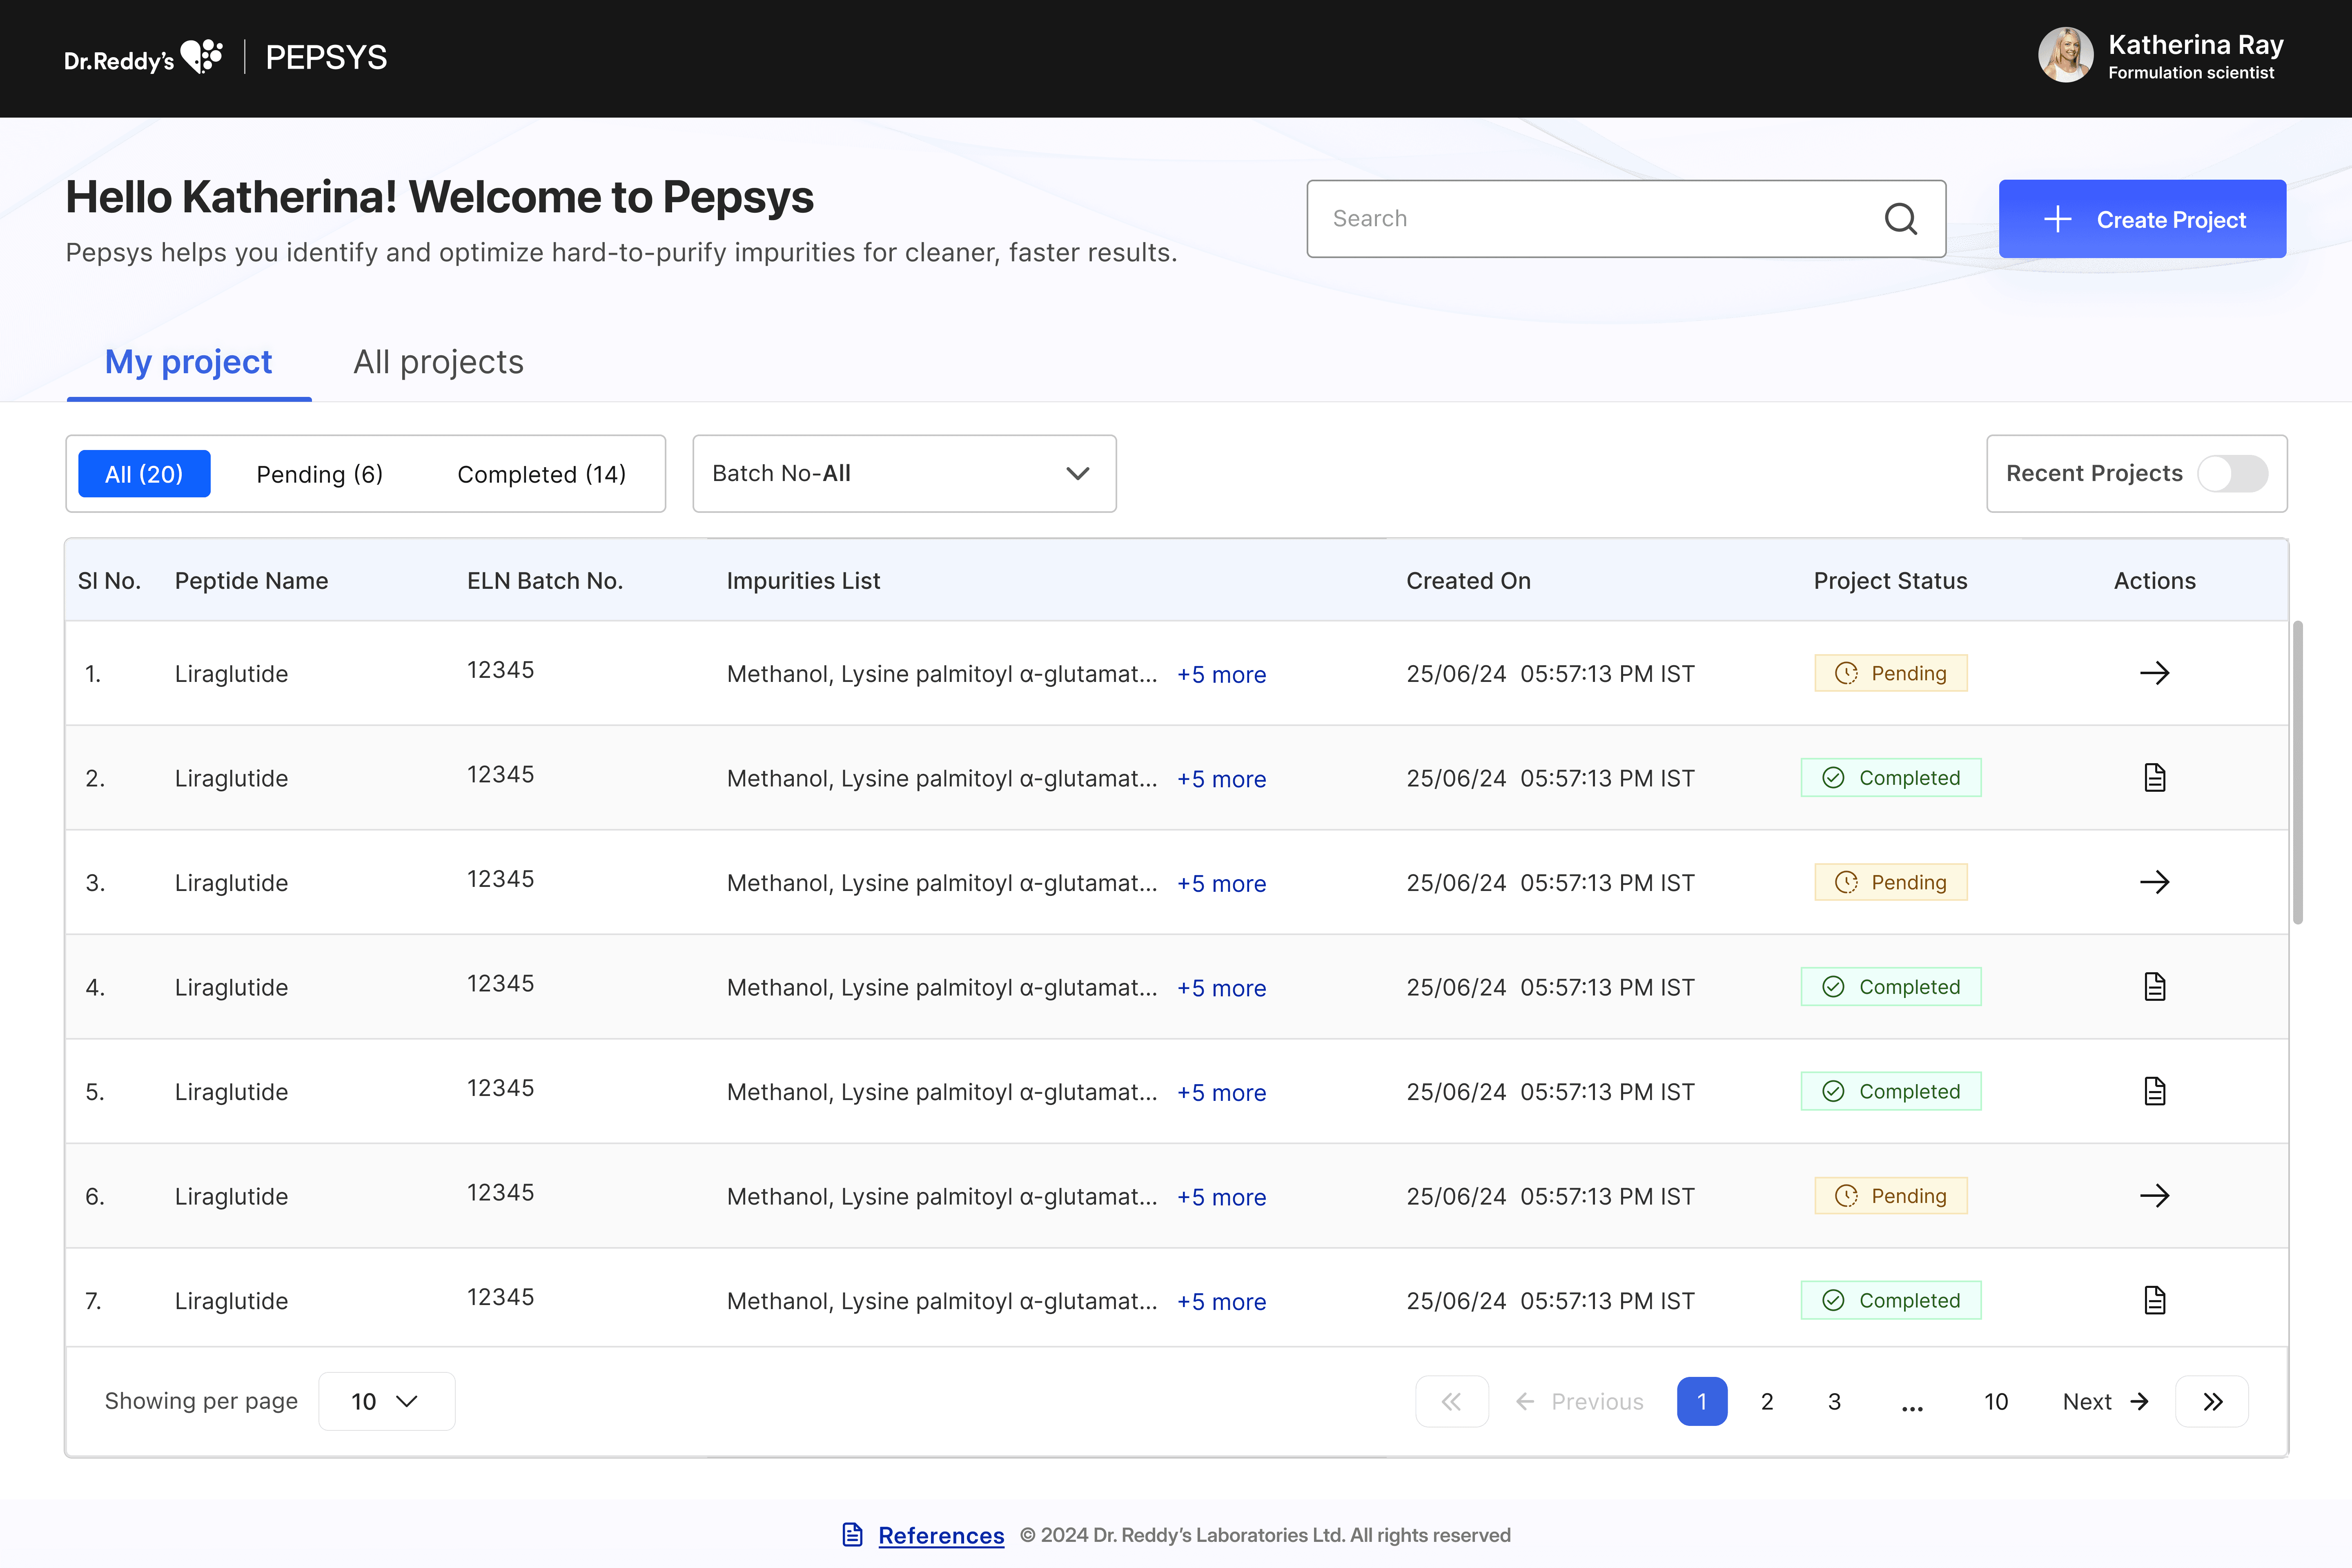Image resolution: width=2352 pixels, height=1568 pixels.
Task: Jump to last page double chevron
Action: (2212, 1401)
